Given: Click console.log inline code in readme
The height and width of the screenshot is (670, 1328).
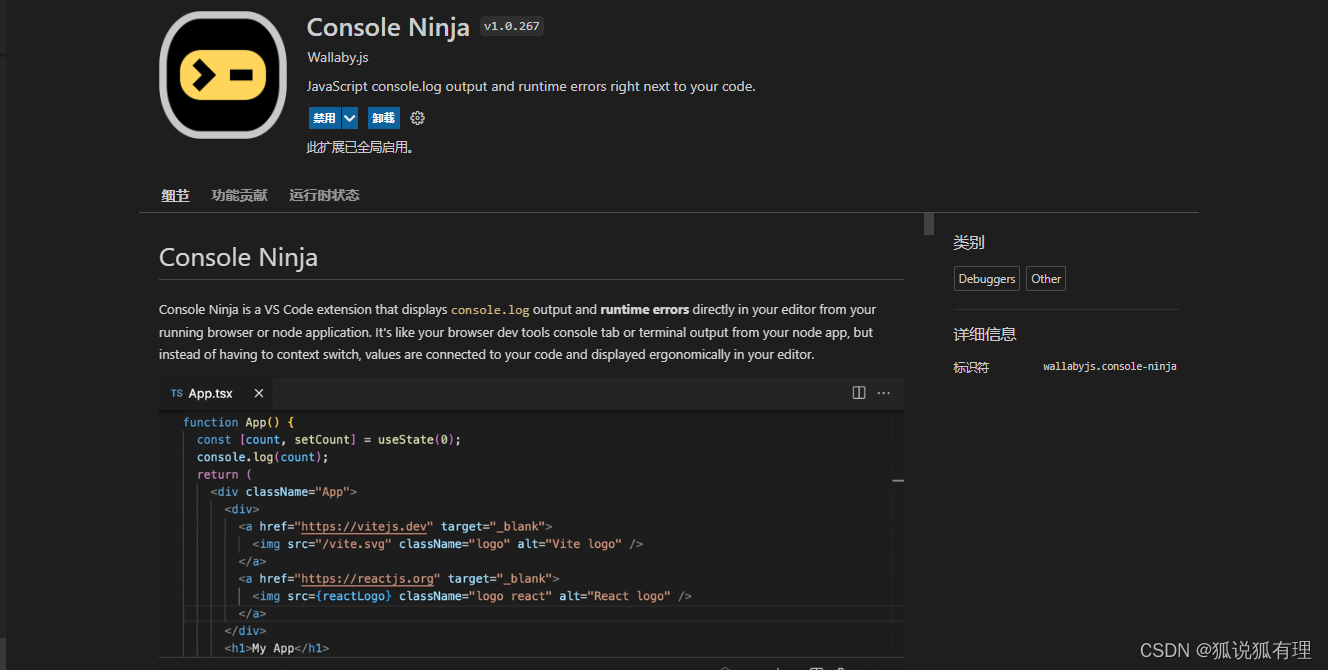Looking at the screenshot, I should click(490, 310).
